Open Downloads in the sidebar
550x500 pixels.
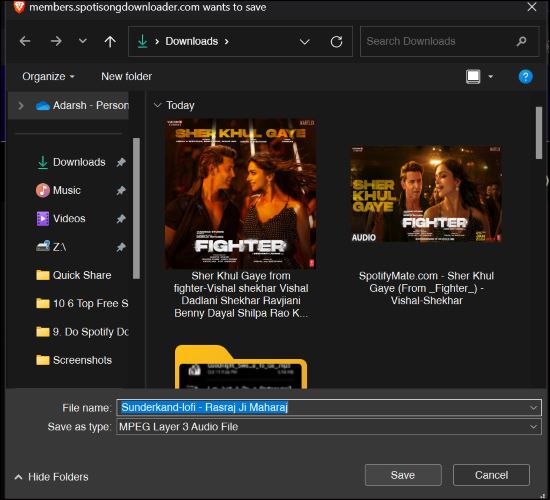point(71,162)
